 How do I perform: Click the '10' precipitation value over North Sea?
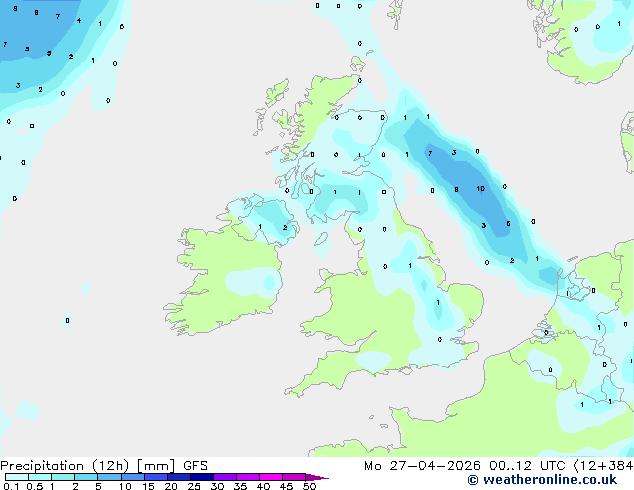pos(480,189)
